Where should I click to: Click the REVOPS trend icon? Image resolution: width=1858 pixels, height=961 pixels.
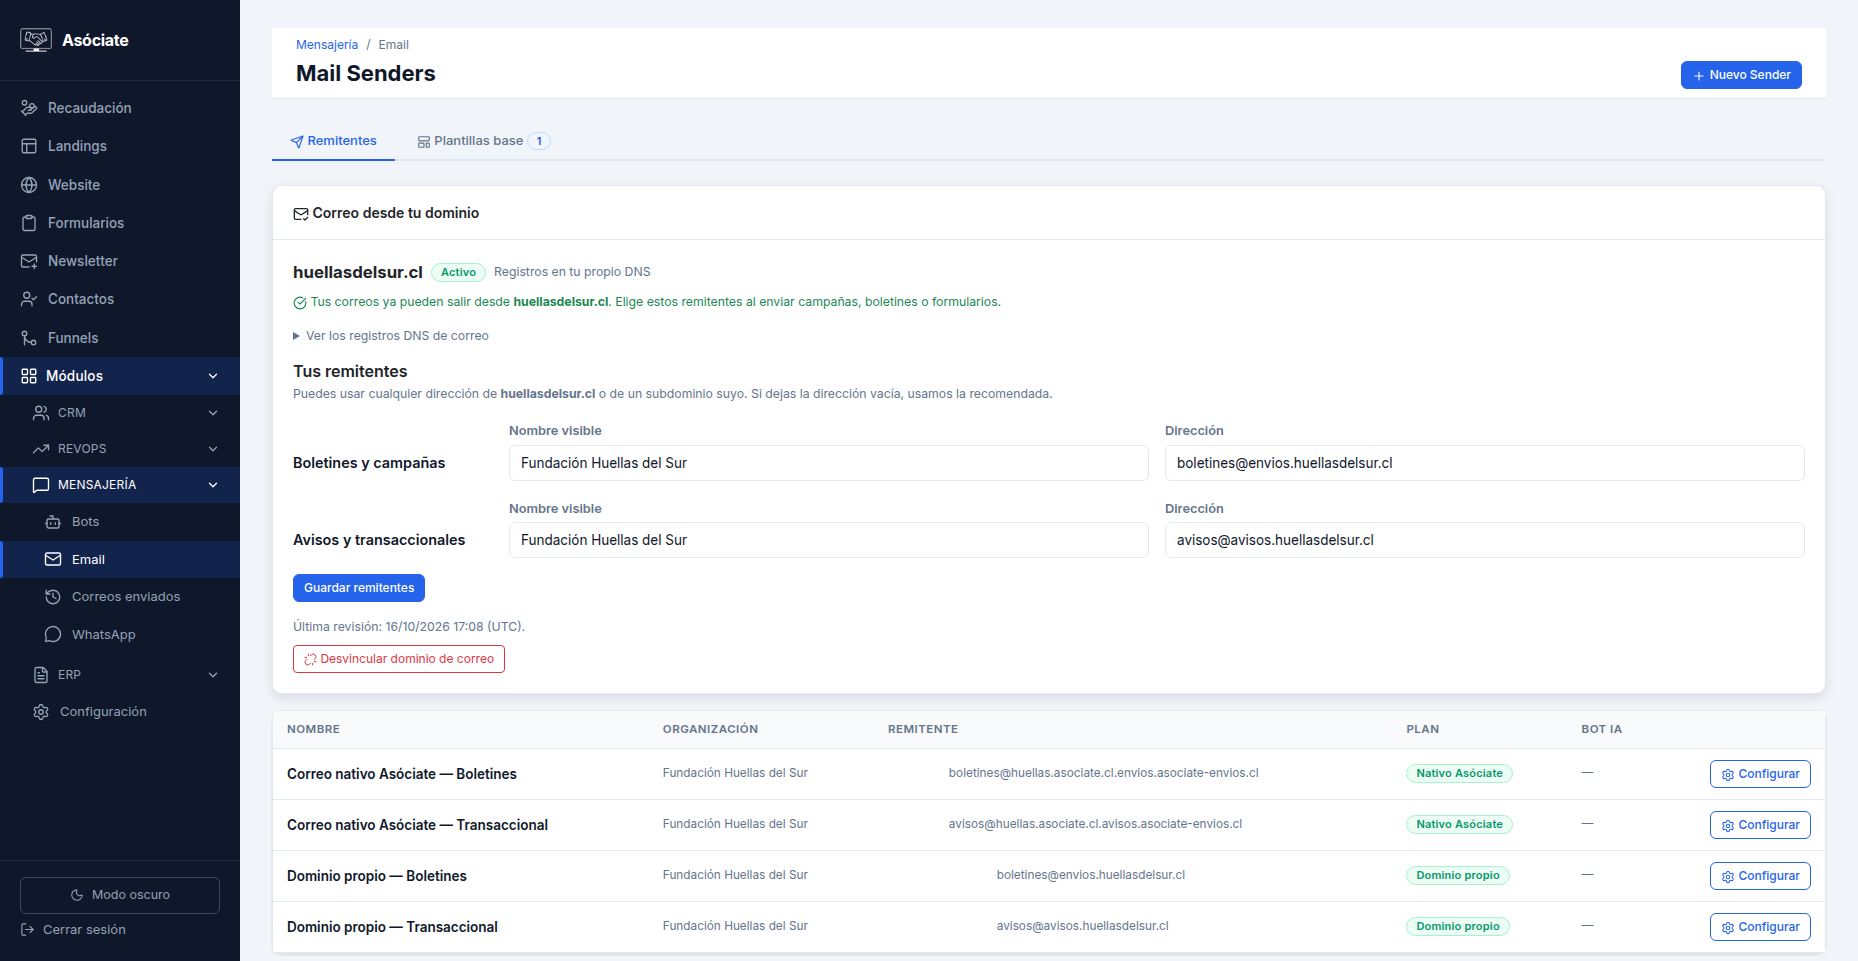click(x=41, y=449)
